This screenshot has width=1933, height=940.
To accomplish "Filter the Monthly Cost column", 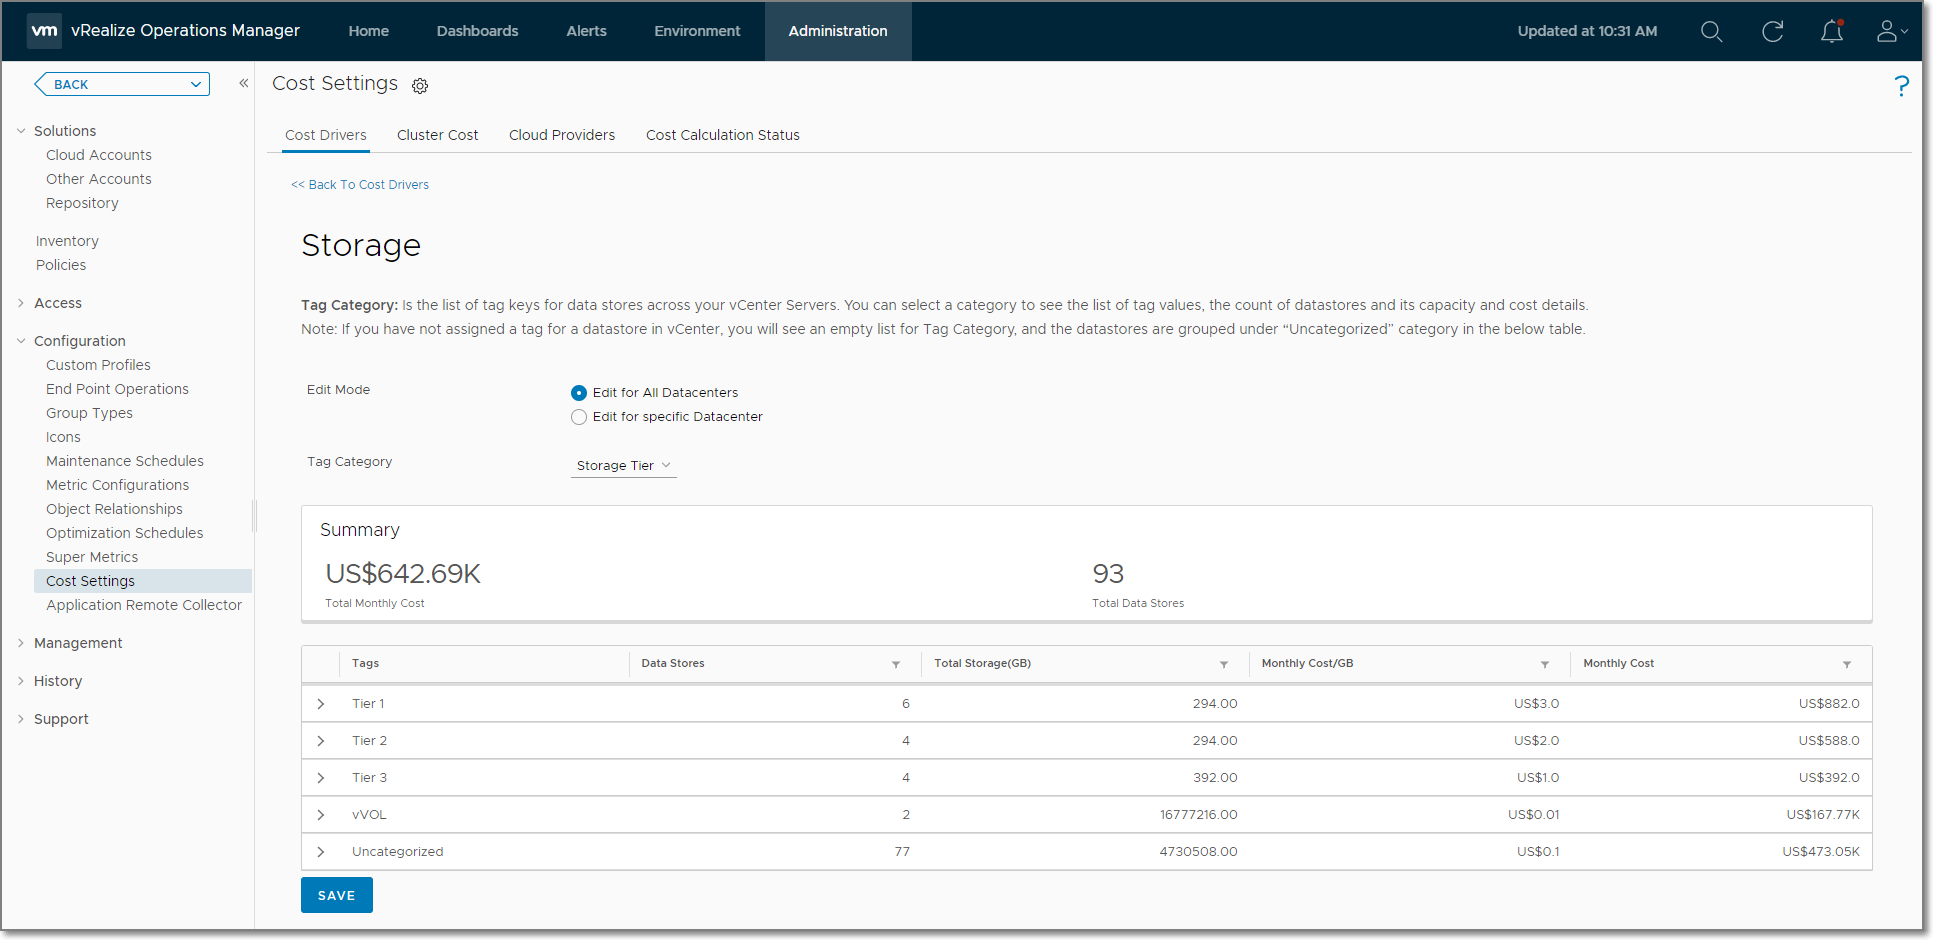I will pos(1846,664).
